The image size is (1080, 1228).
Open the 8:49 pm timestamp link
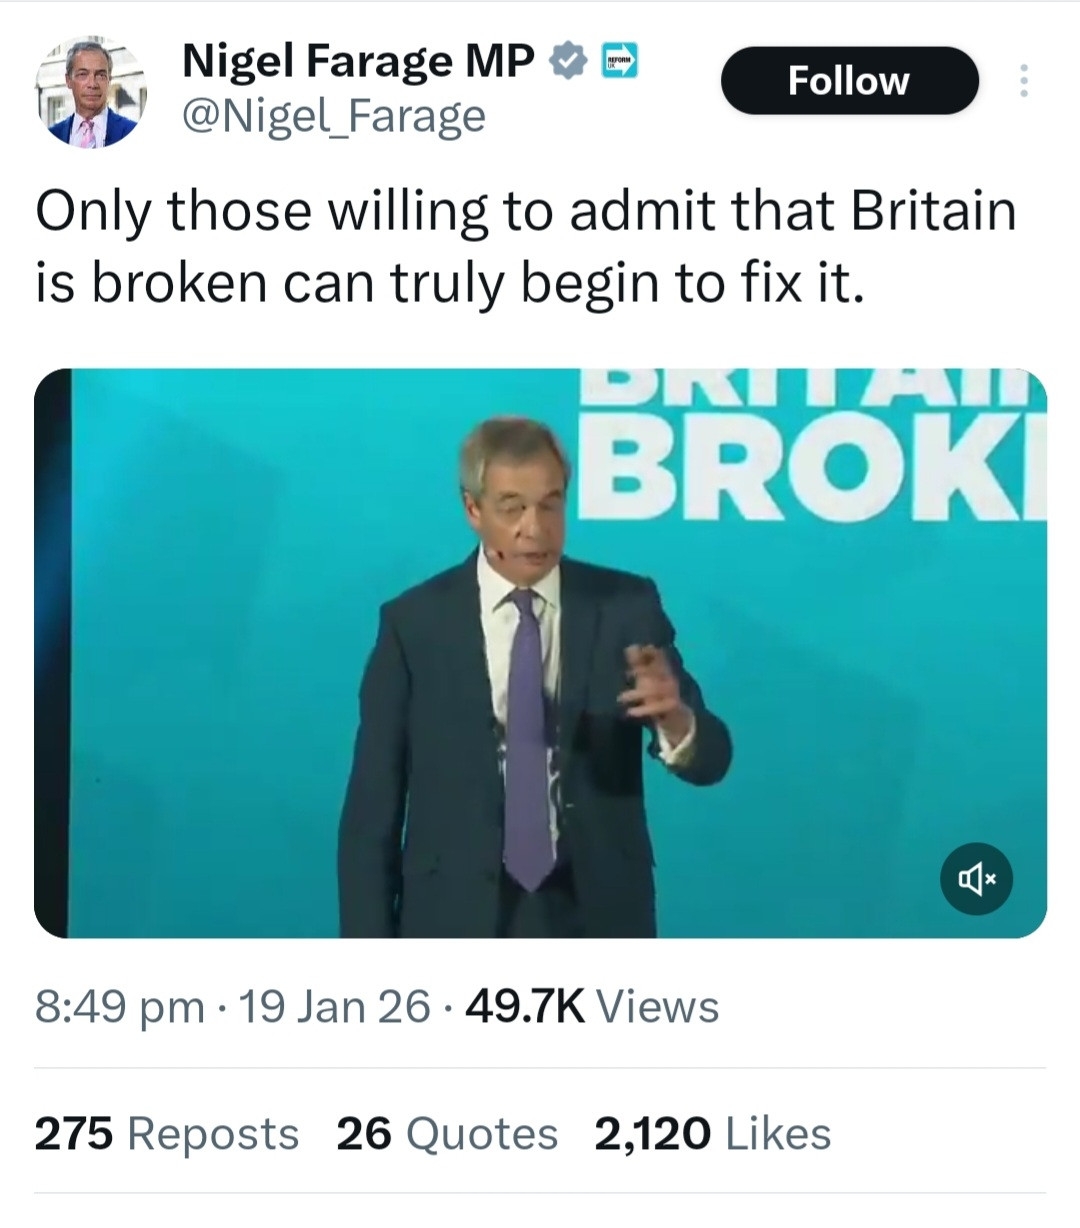coord(119,1007)
